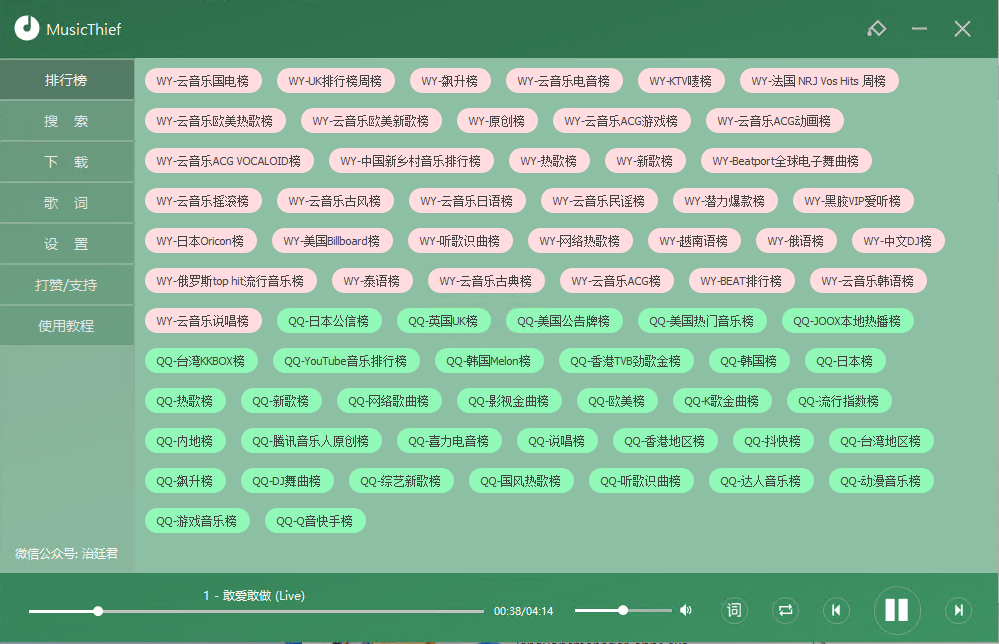Open WY-原创榜 chart

[x=497, y=121]
